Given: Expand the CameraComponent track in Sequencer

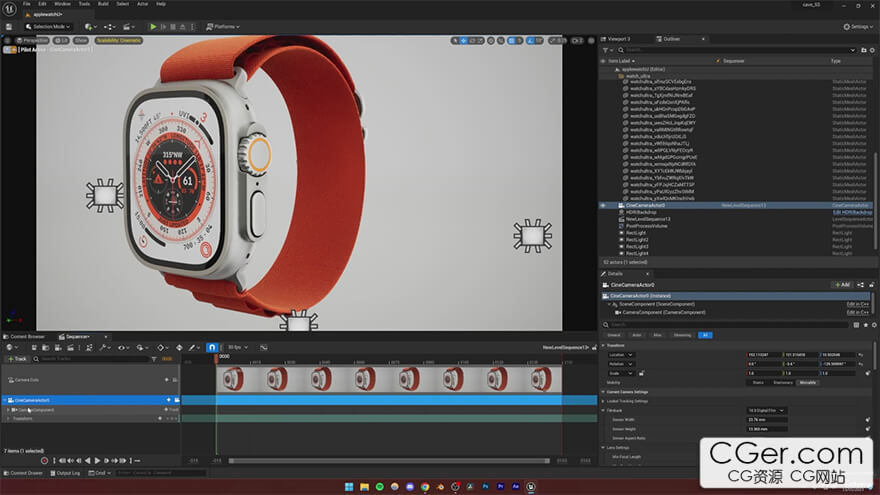Looking at the screenshot, I should (x=8, y=410).
